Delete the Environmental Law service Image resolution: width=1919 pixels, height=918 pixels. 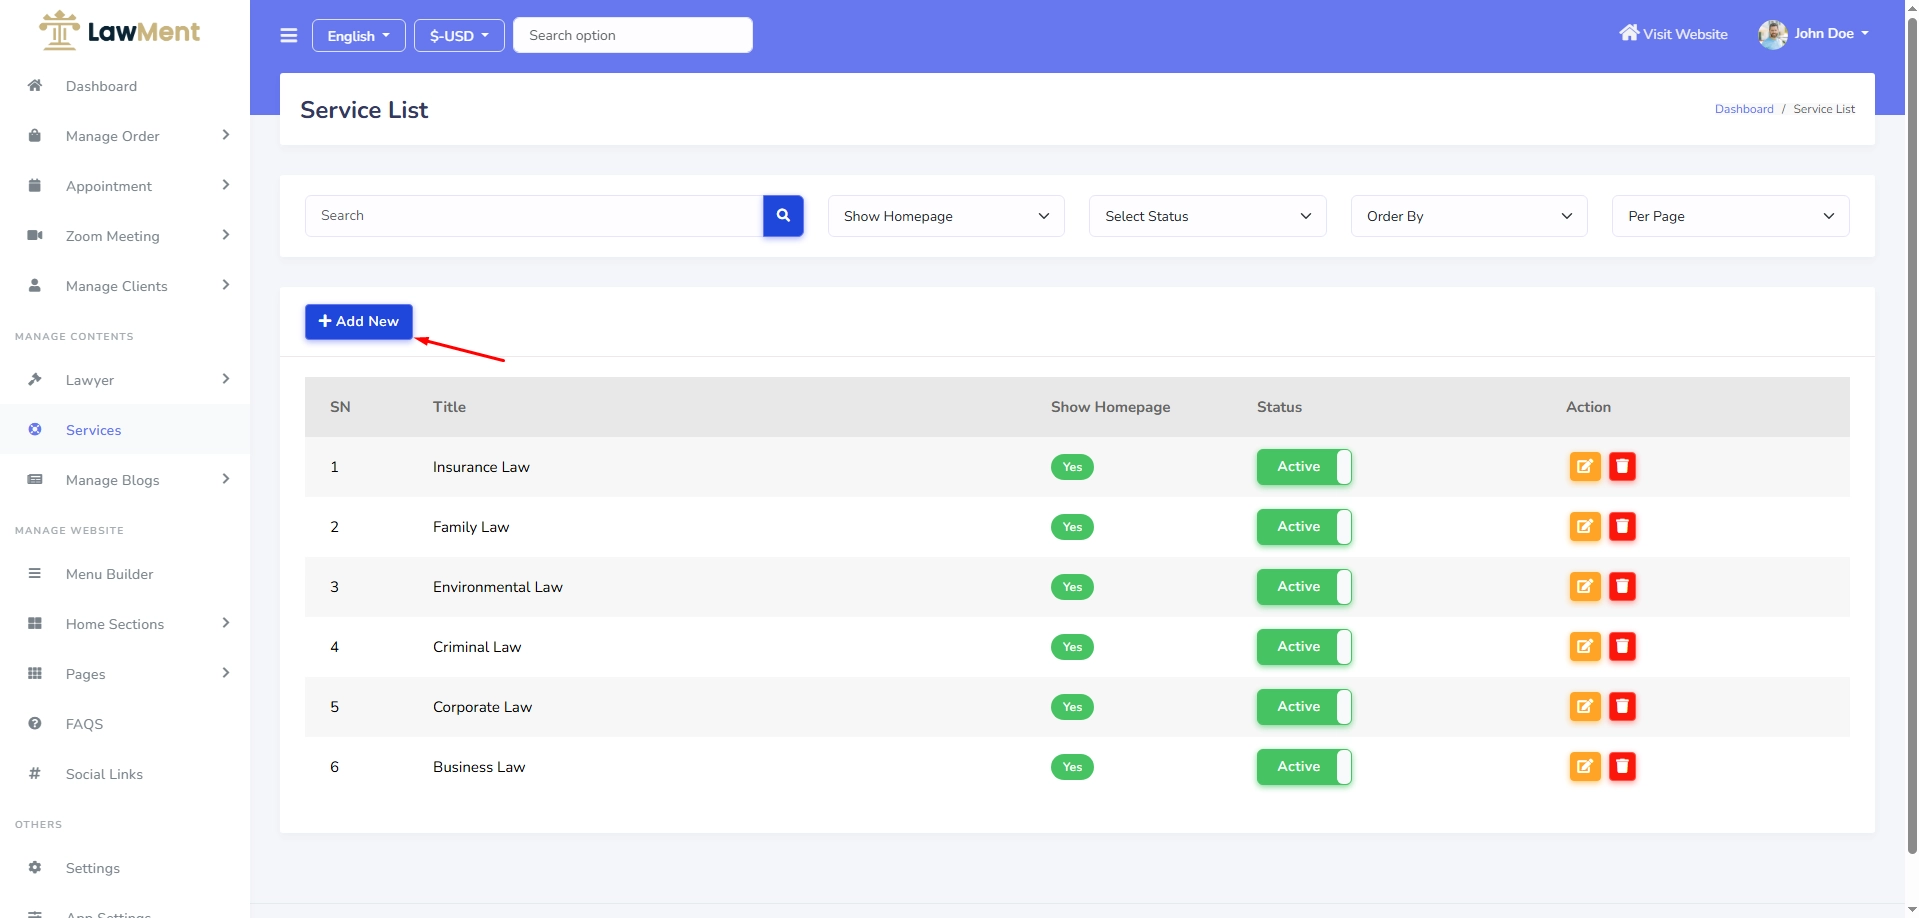click(1622, 587)
